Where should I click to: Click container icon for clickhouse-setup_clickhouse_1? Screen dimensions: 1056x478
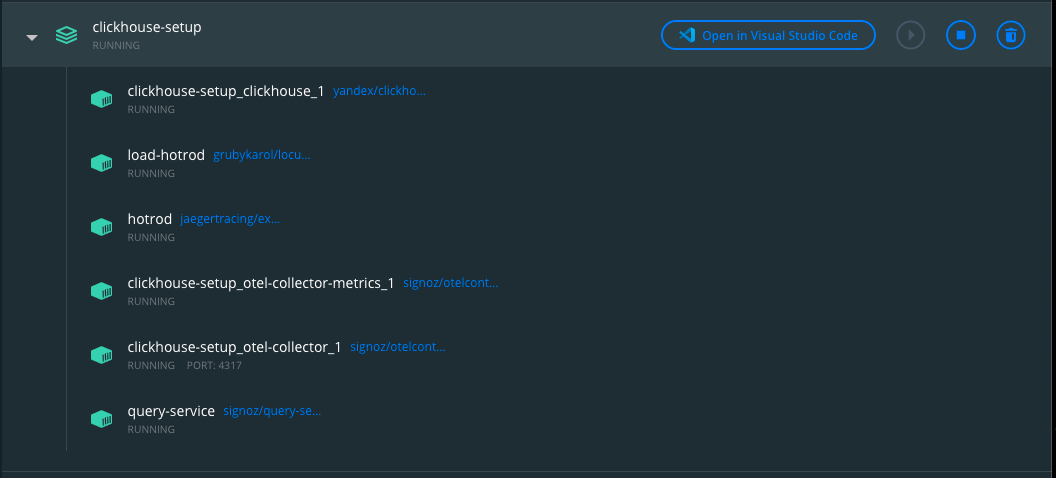(x=101, y=99)
